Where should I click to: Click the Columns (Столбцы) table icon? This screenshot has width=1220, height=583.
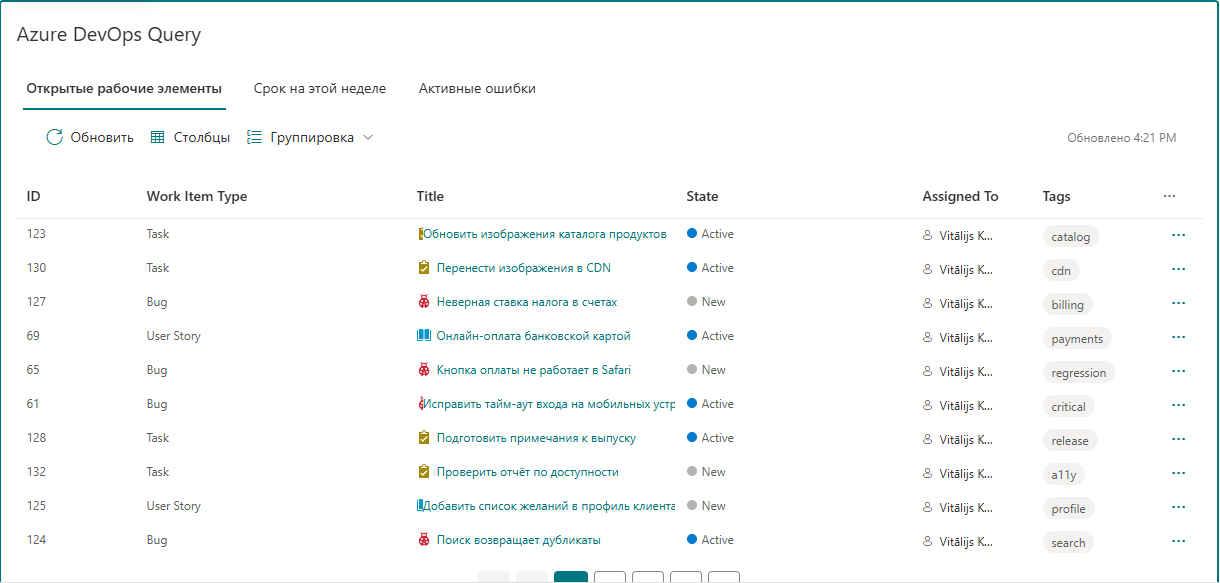[x=157, y=137]
